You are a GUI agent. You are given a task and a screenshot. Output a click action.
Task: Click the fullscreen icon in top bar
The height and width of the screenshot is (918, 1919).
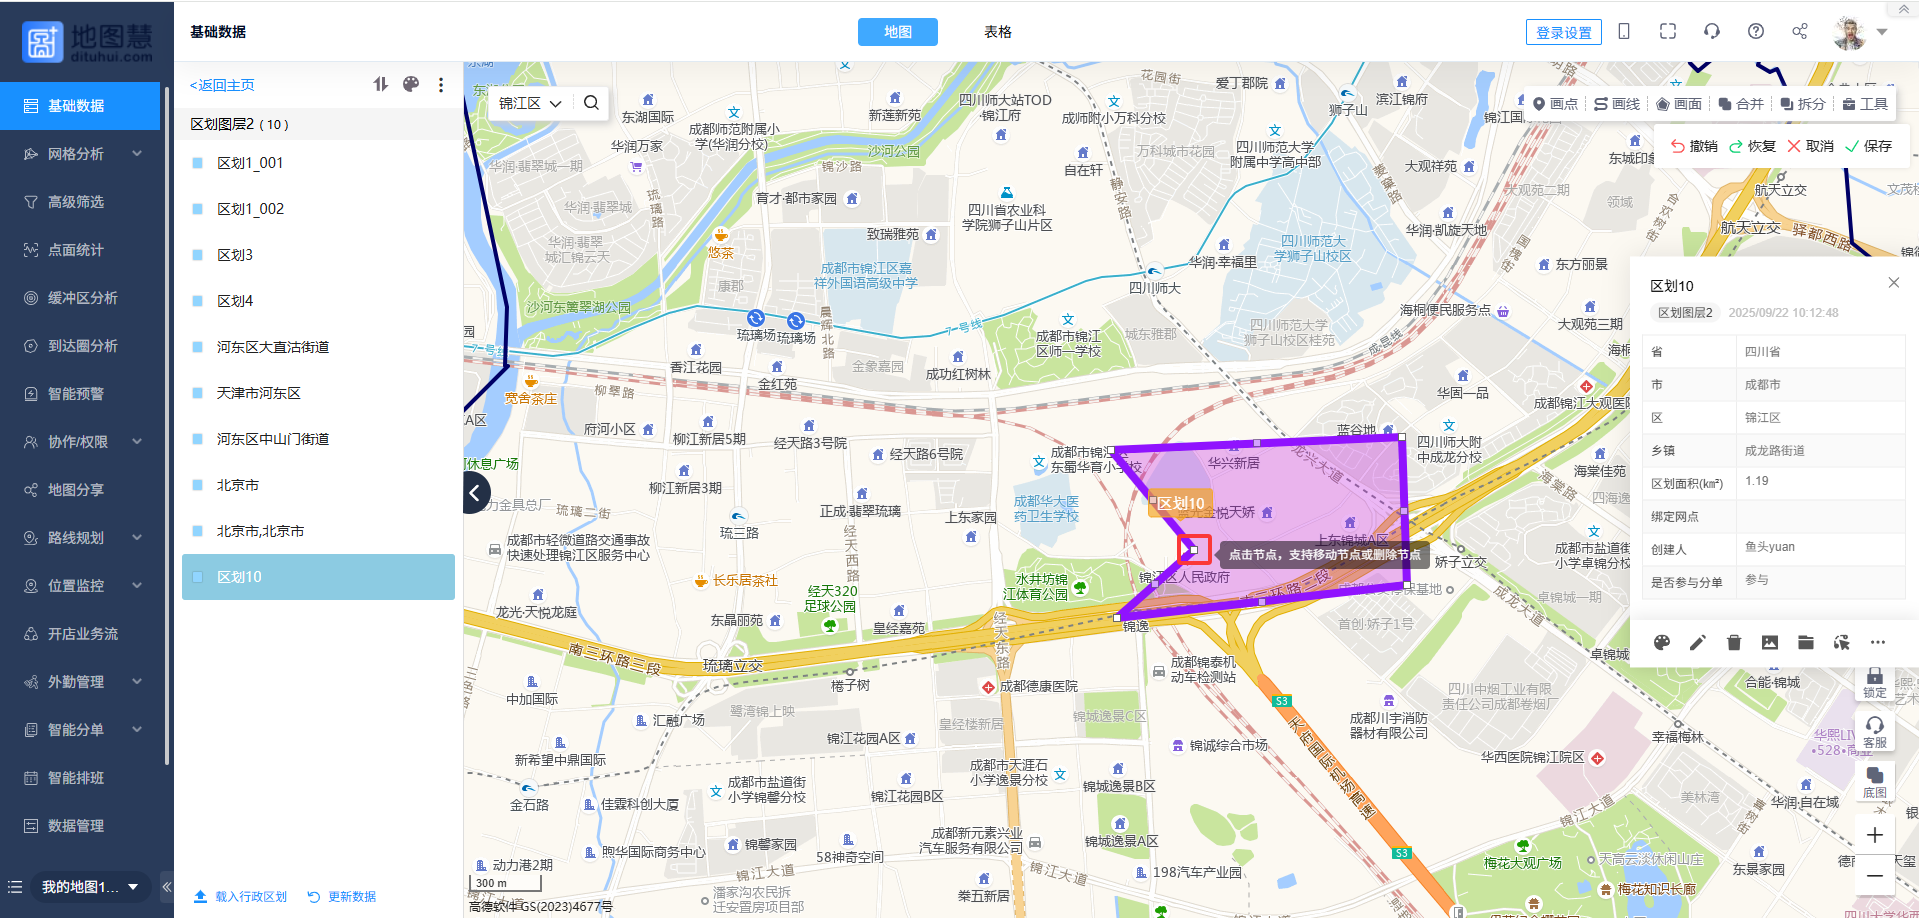[1668, 31]
